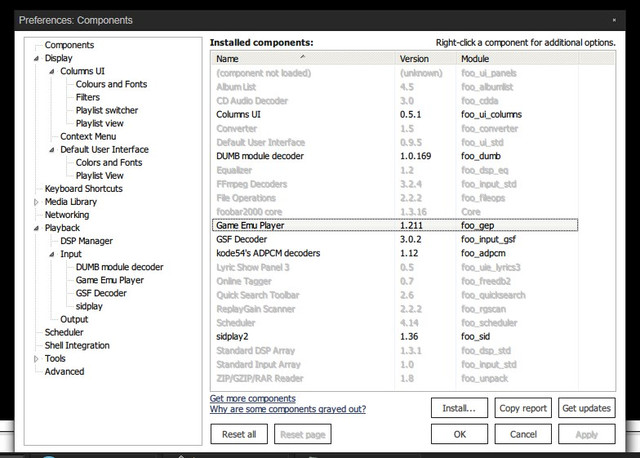Screen dimensions: 640x458
Task: Expand the Media Library node
Action: (x=36, y=202)
